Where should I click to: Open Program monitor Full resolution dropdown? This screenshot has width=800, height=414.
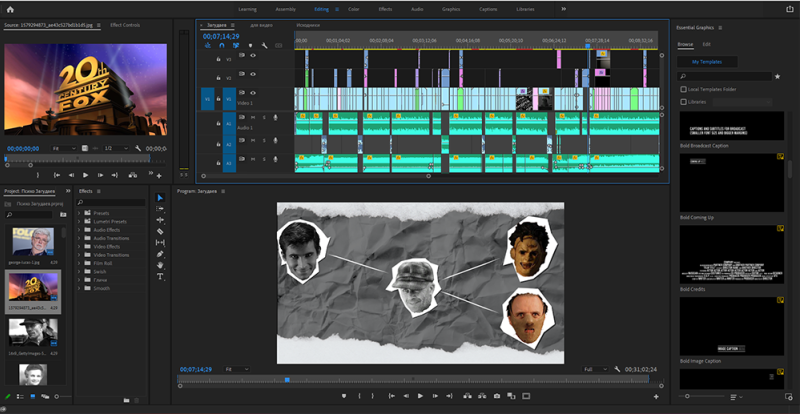point(596,369)
